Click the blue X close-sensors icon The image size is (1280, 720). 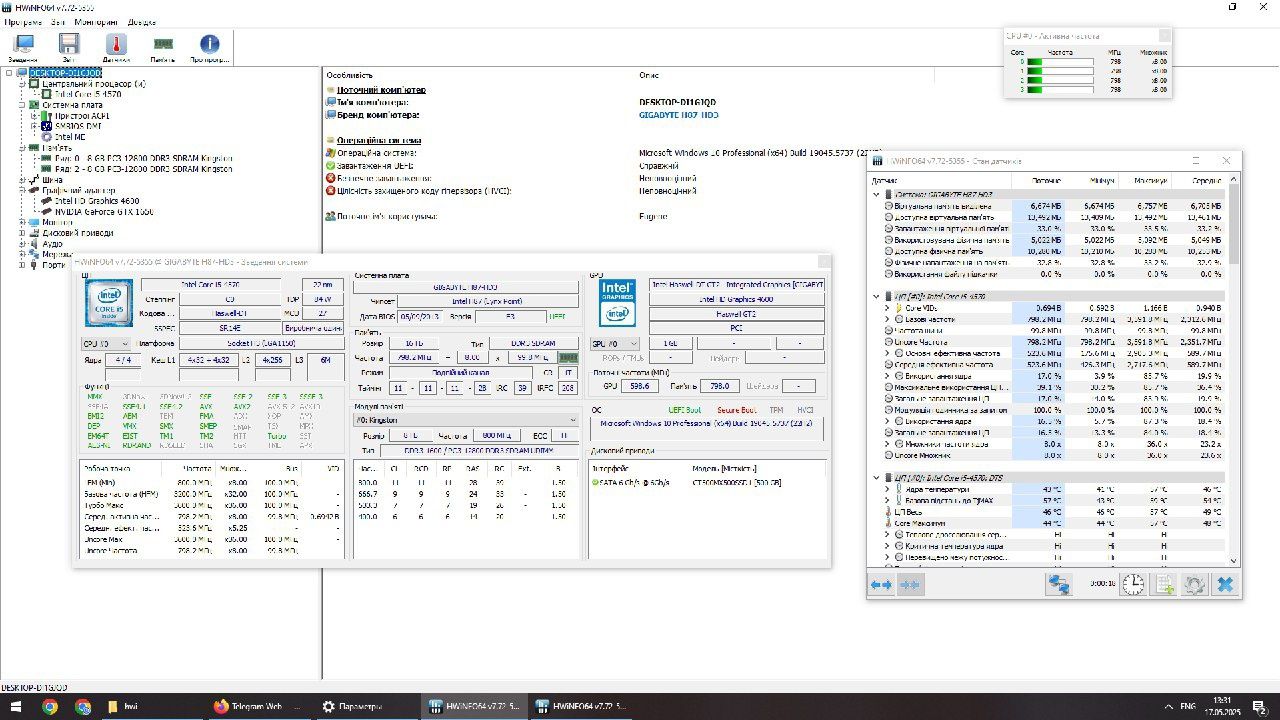(1225, 585)
